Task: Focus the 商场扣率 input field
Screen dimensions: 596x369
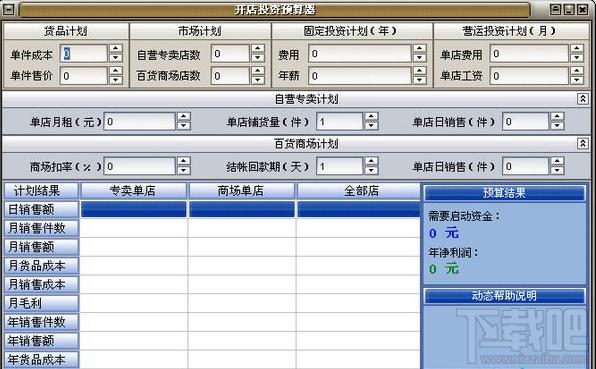Action: coord(139,166)
